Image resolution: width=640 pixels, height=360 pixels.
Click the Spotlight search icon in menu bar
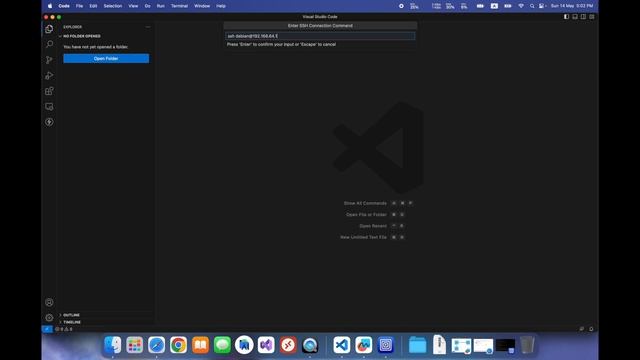click(532, 6)
